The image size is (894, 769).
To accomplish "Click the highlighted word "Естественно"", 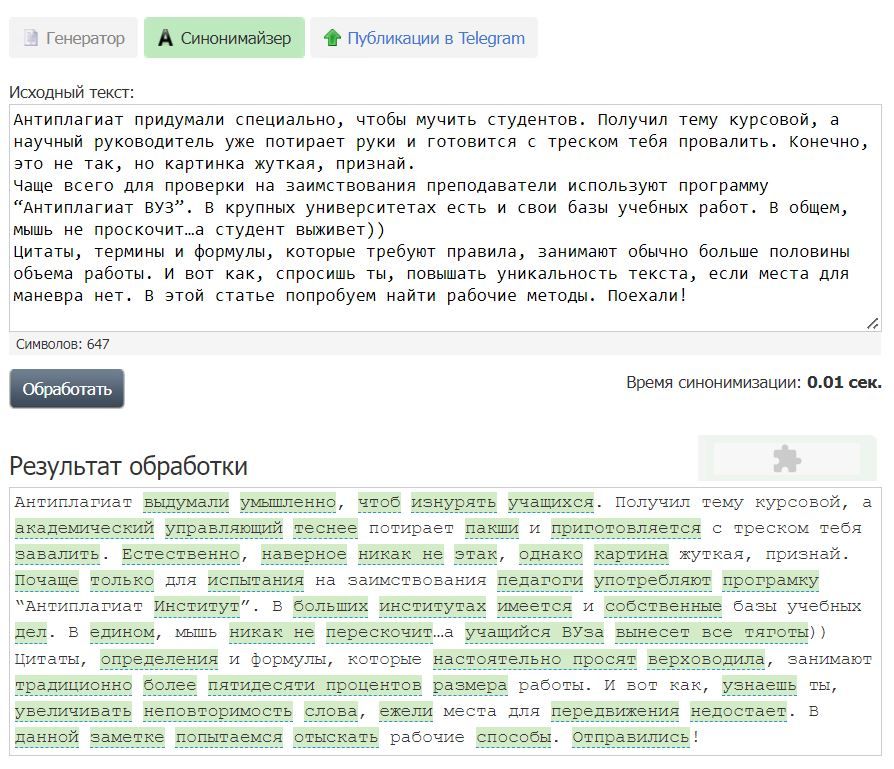I will click(191, 554).
